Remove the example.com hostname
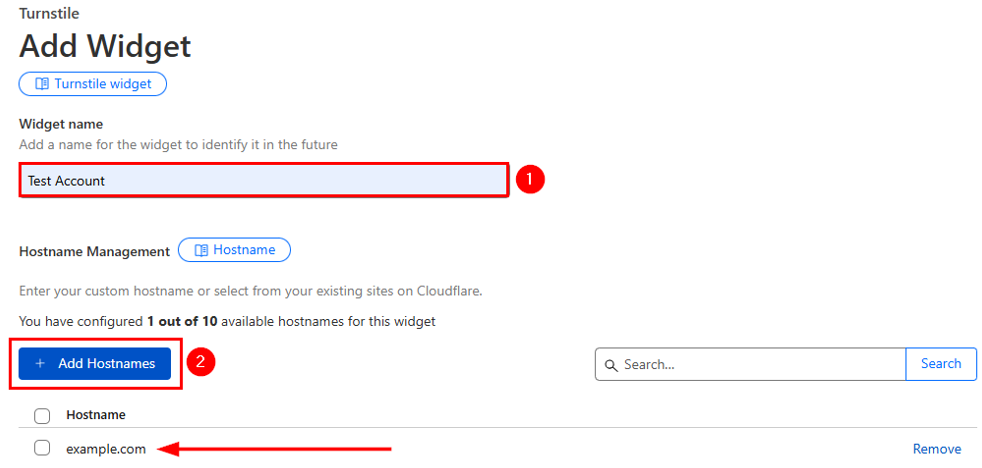This screenshot has height=468, width=982. [x=937, y=449]
